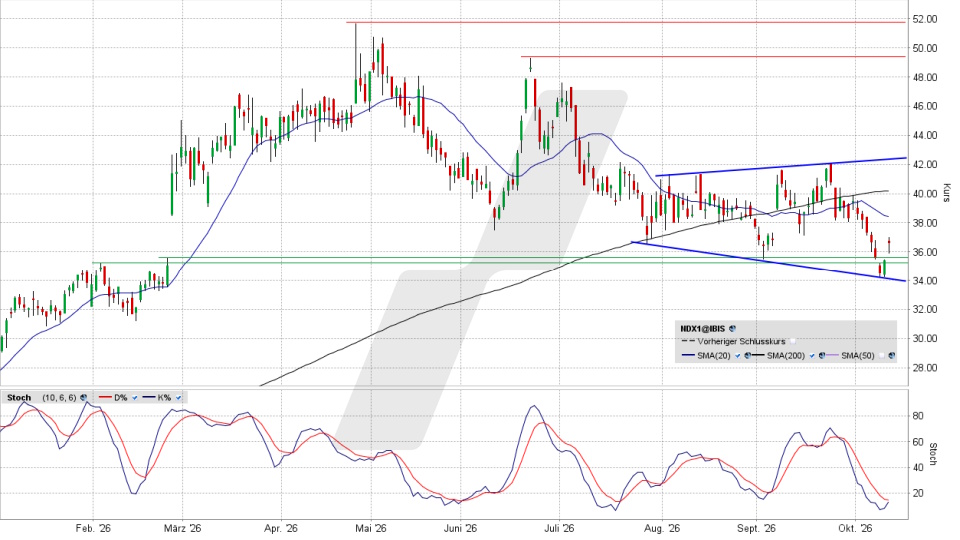Click the 52.00 price axis label
Image resolution: width=960 pixels, height=540 pixels.
click(924, 20)
